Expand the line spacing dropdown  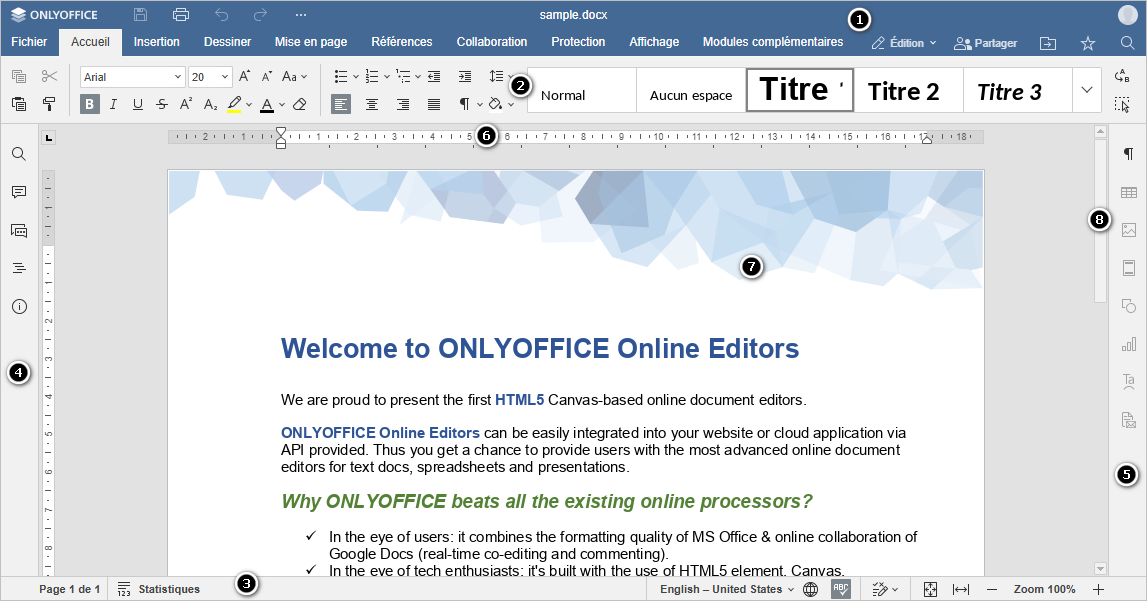pos(508,76)
